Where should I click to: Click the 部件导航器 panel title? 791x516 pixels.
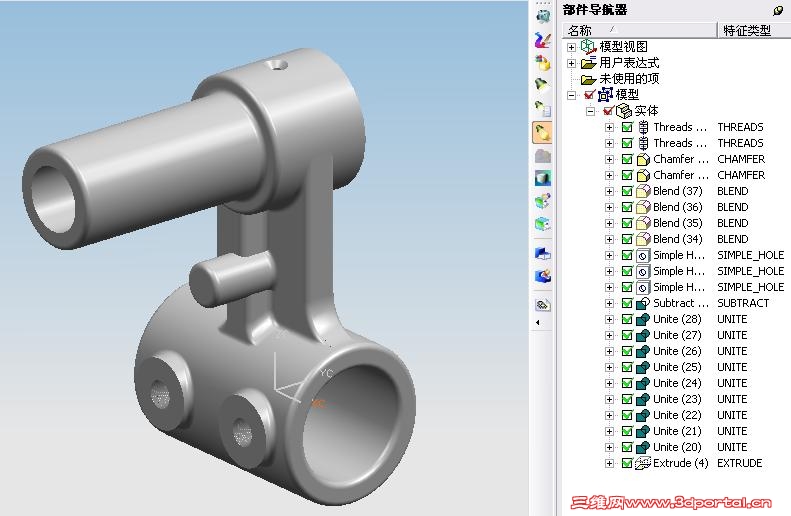[595, 10]
